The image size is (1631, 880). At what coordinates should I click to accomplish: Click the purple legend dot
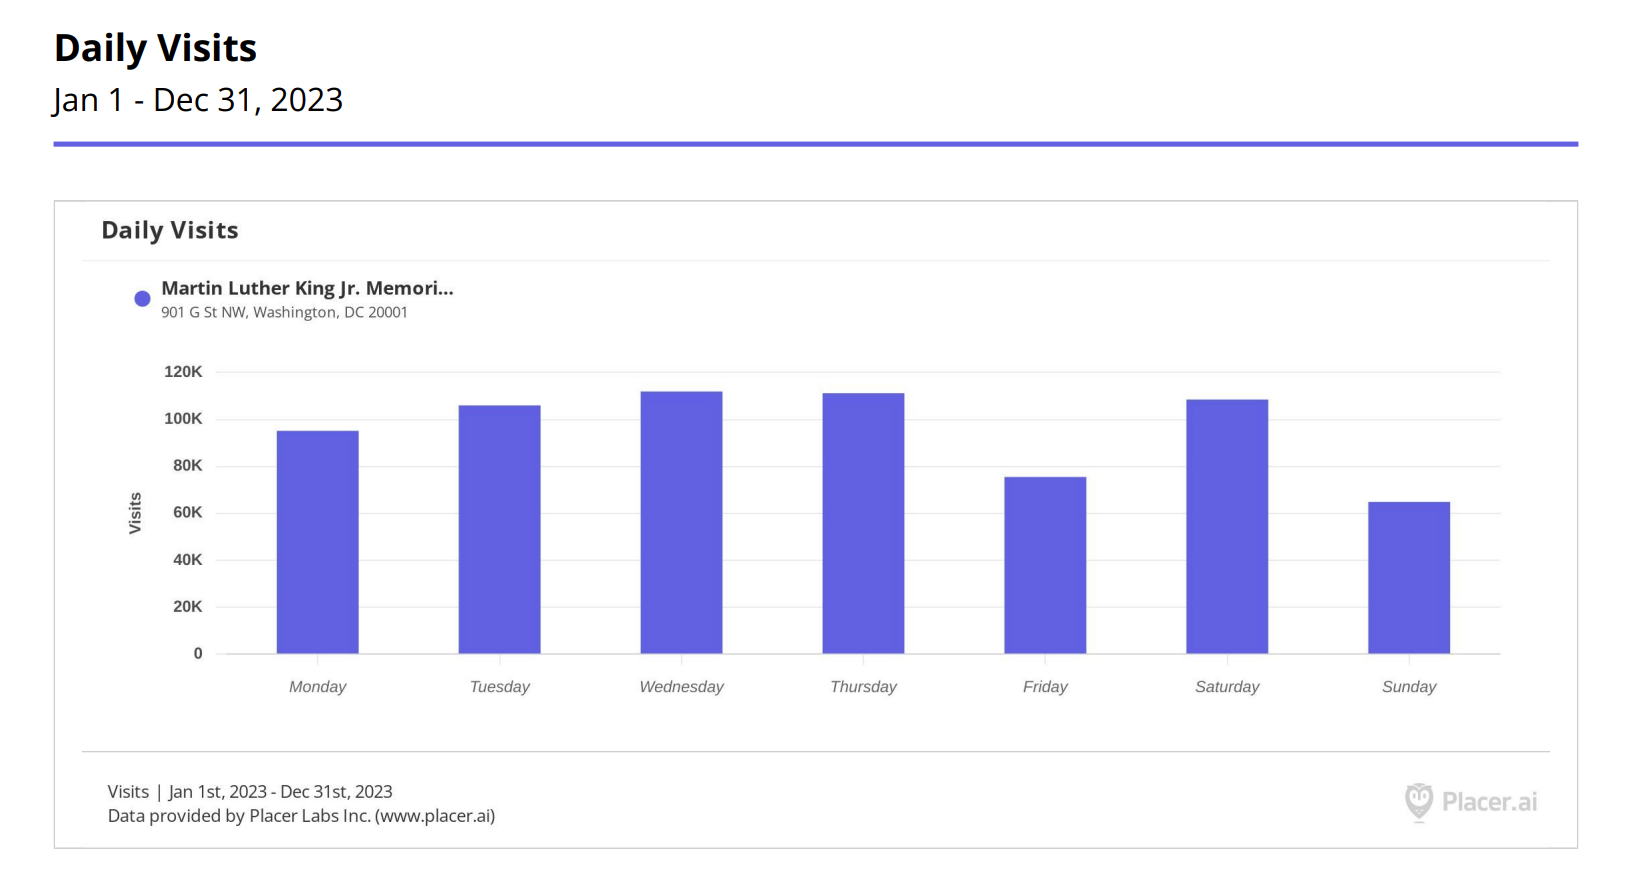click(x=142, y=298)
